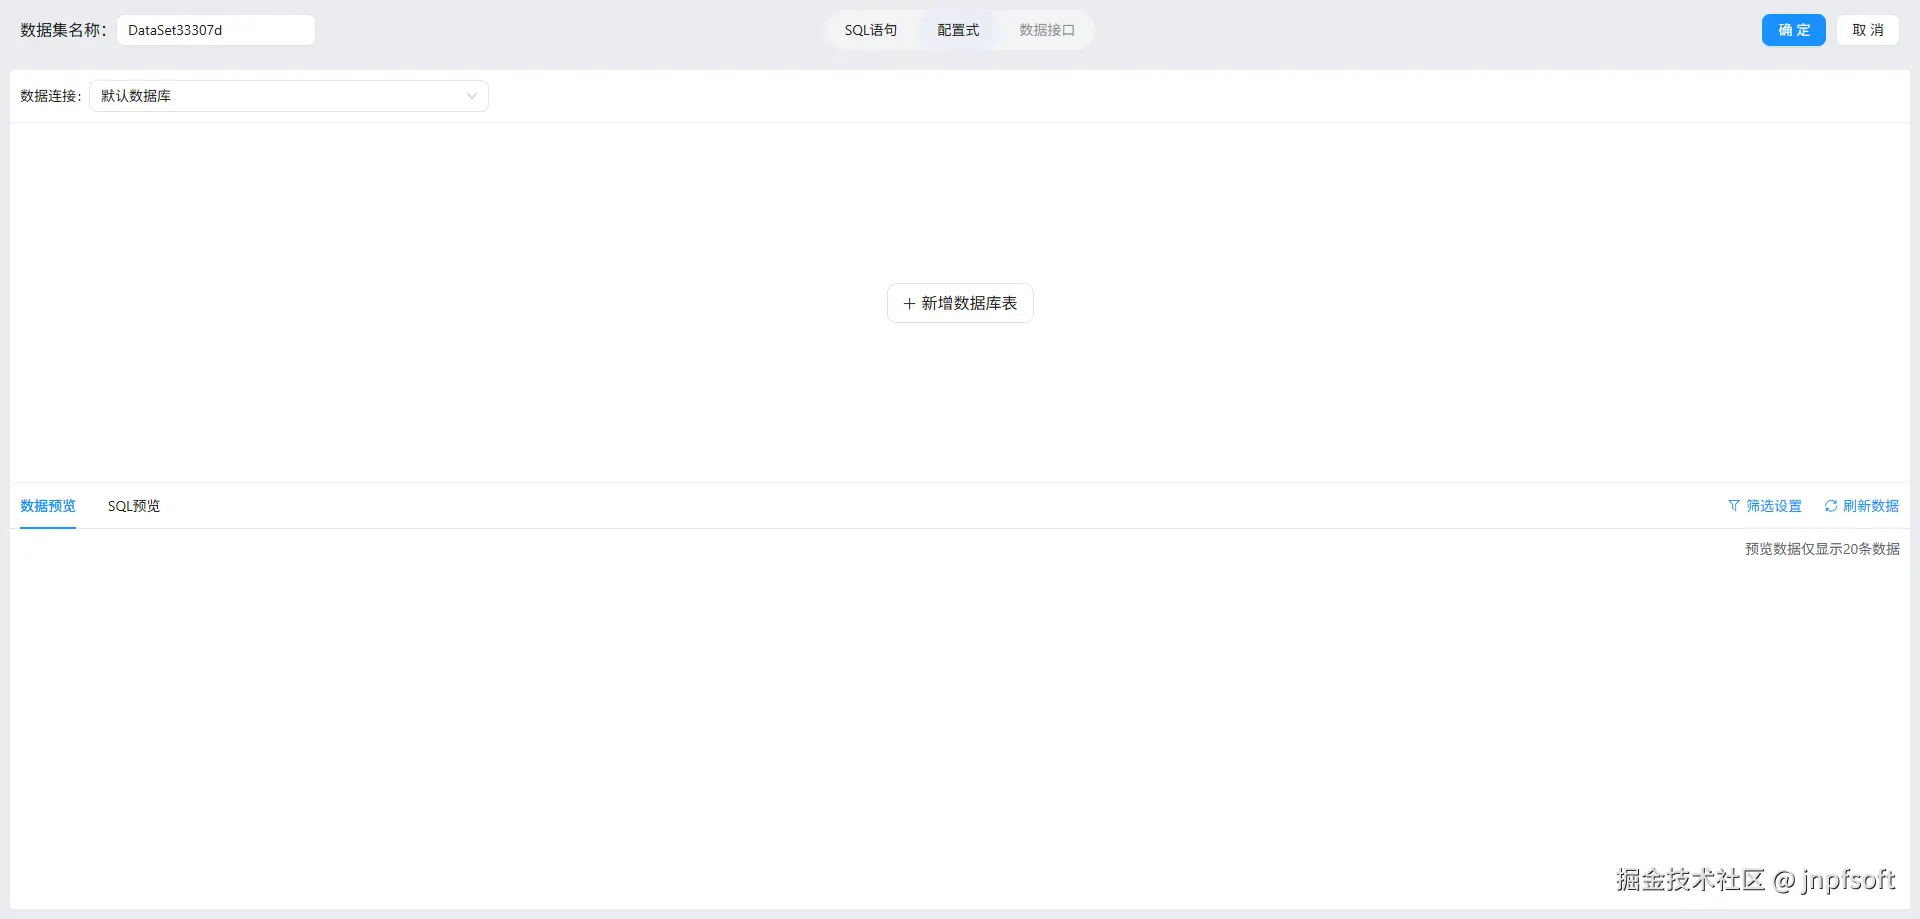Focus the DataSet33307d name input field
1920x919 pixels.
pos(216,30)
